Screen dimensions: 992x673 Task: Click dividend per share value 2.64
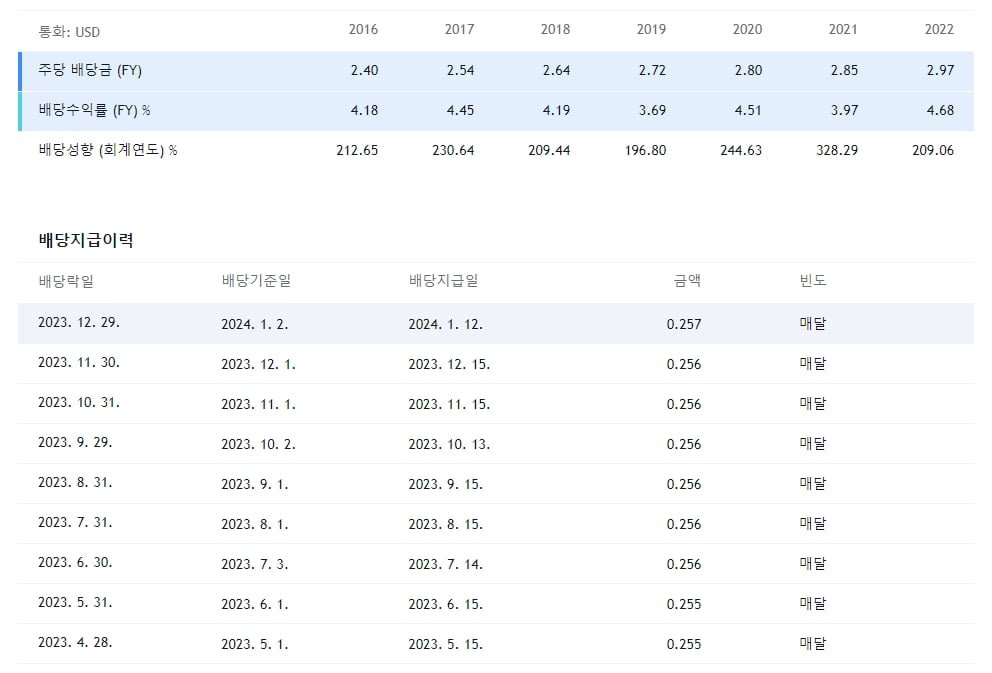pos(557,70)
